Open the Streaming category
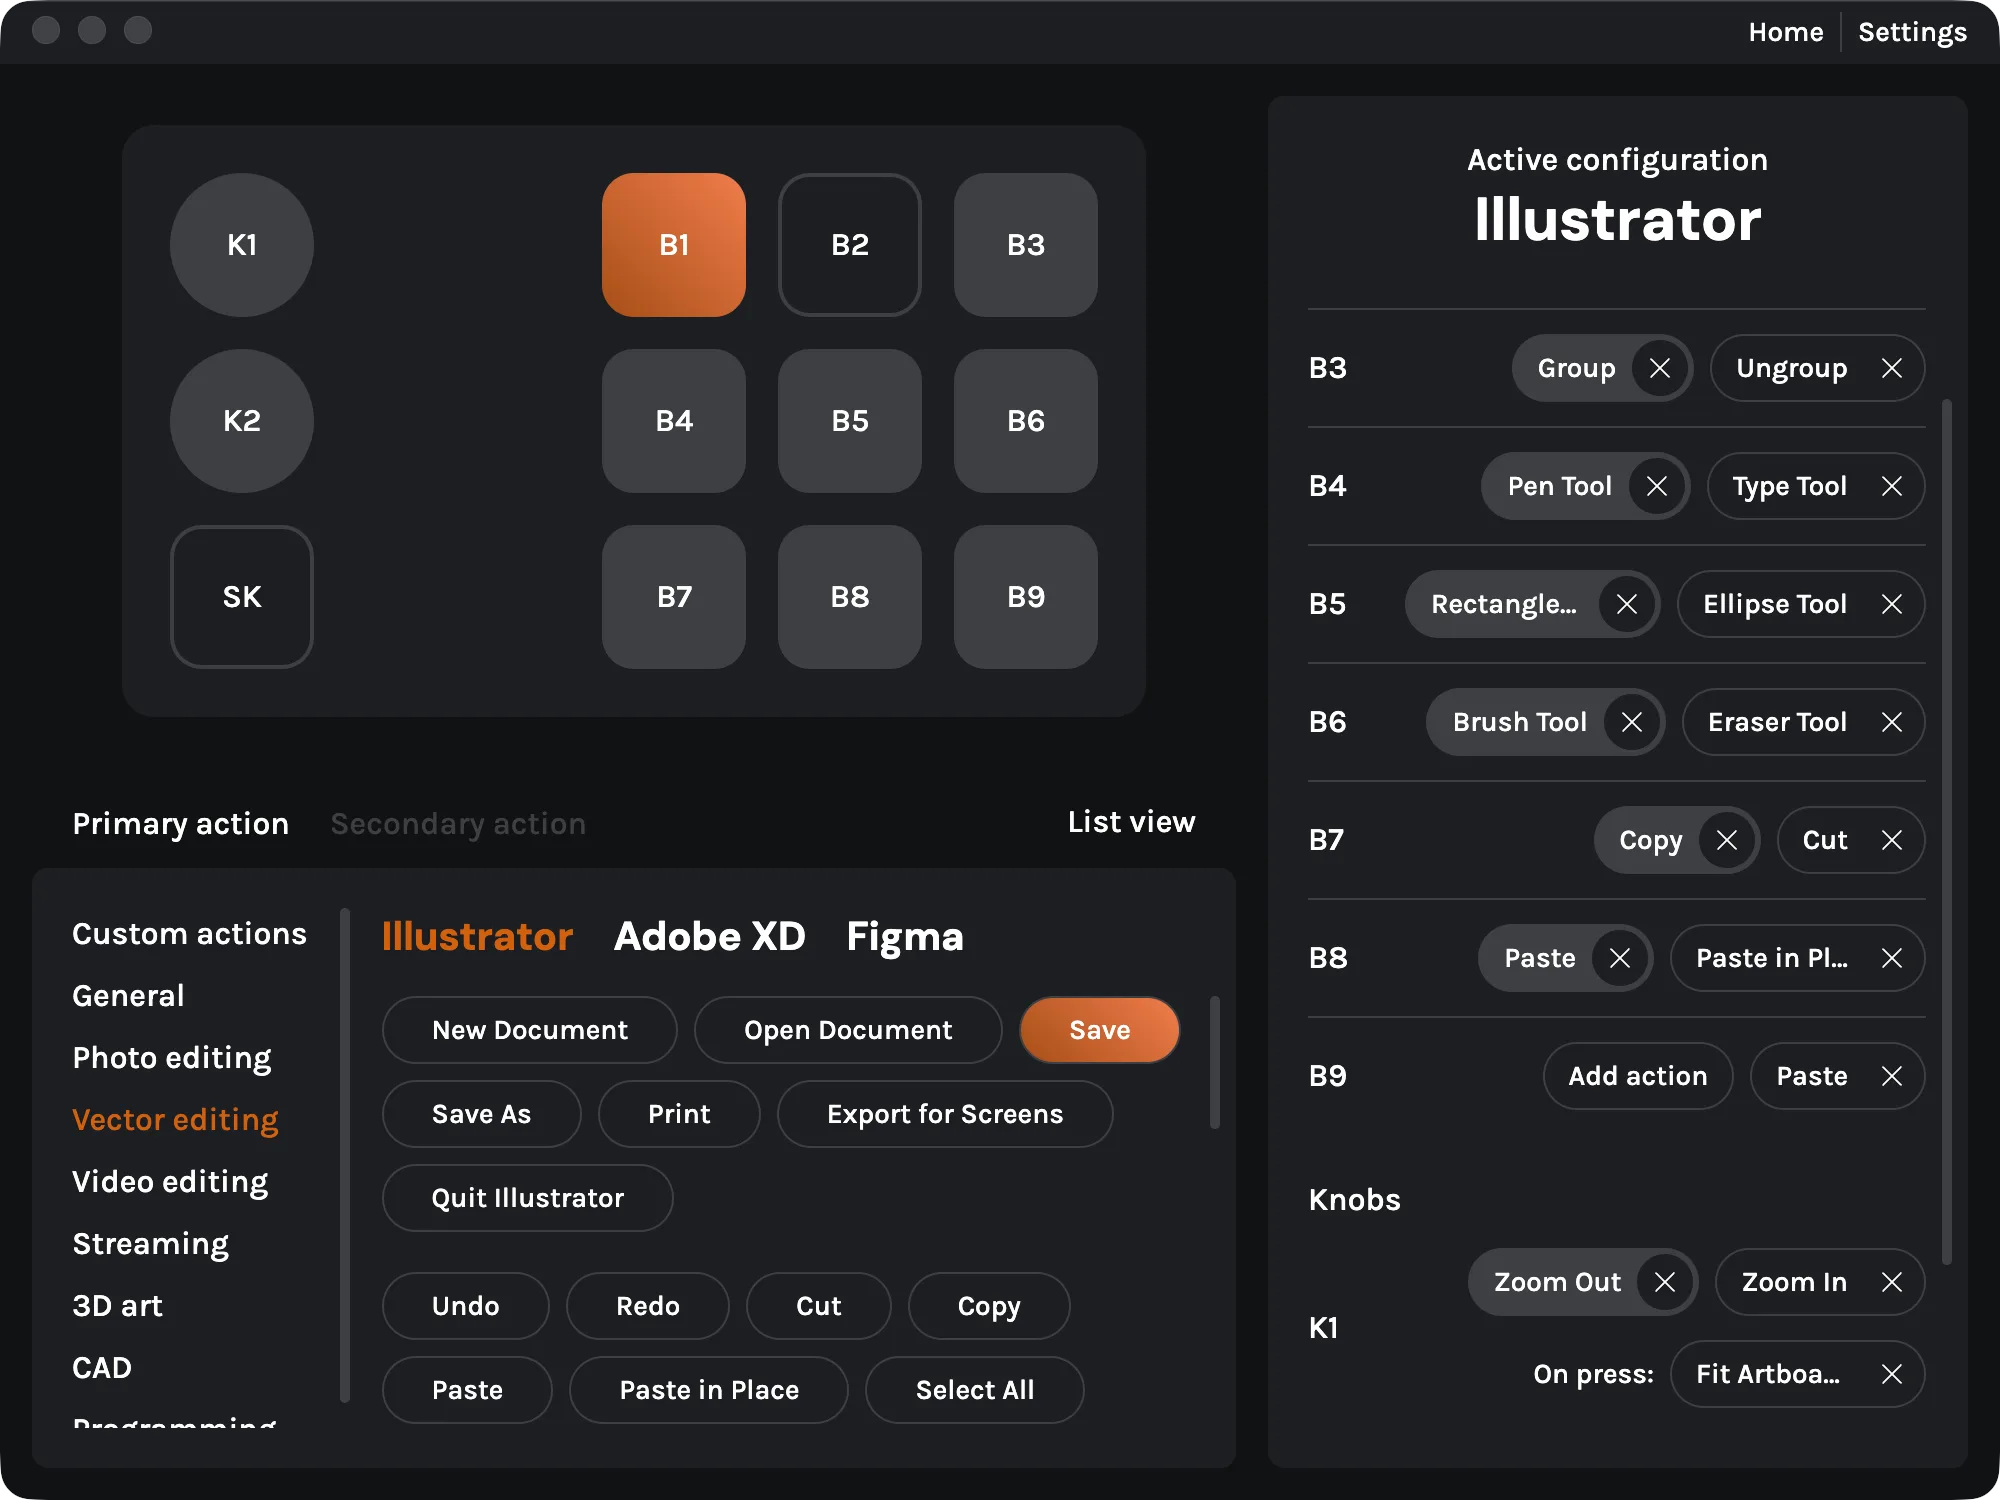Screen dimensions: 2000x1500 coord(150,1244)
